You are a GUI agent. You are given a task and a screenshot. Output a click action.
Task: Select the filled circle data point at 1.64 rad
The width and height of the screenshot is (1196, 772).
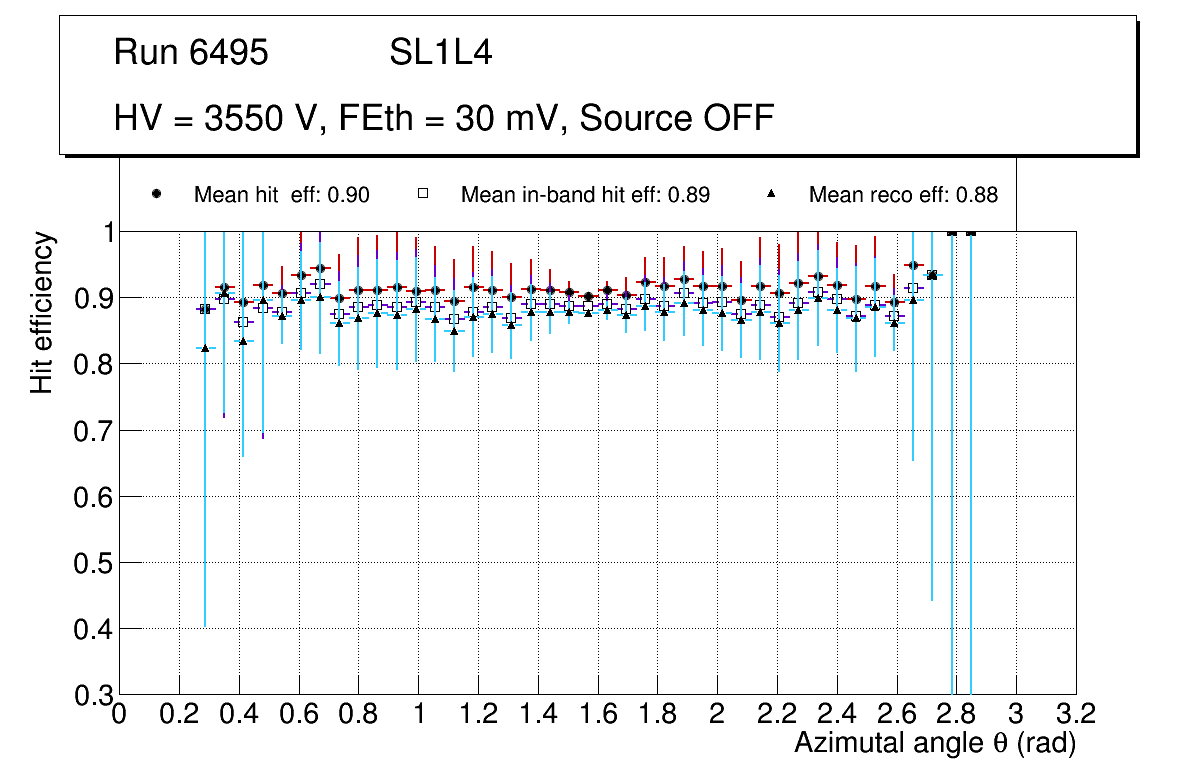[608, 291]
